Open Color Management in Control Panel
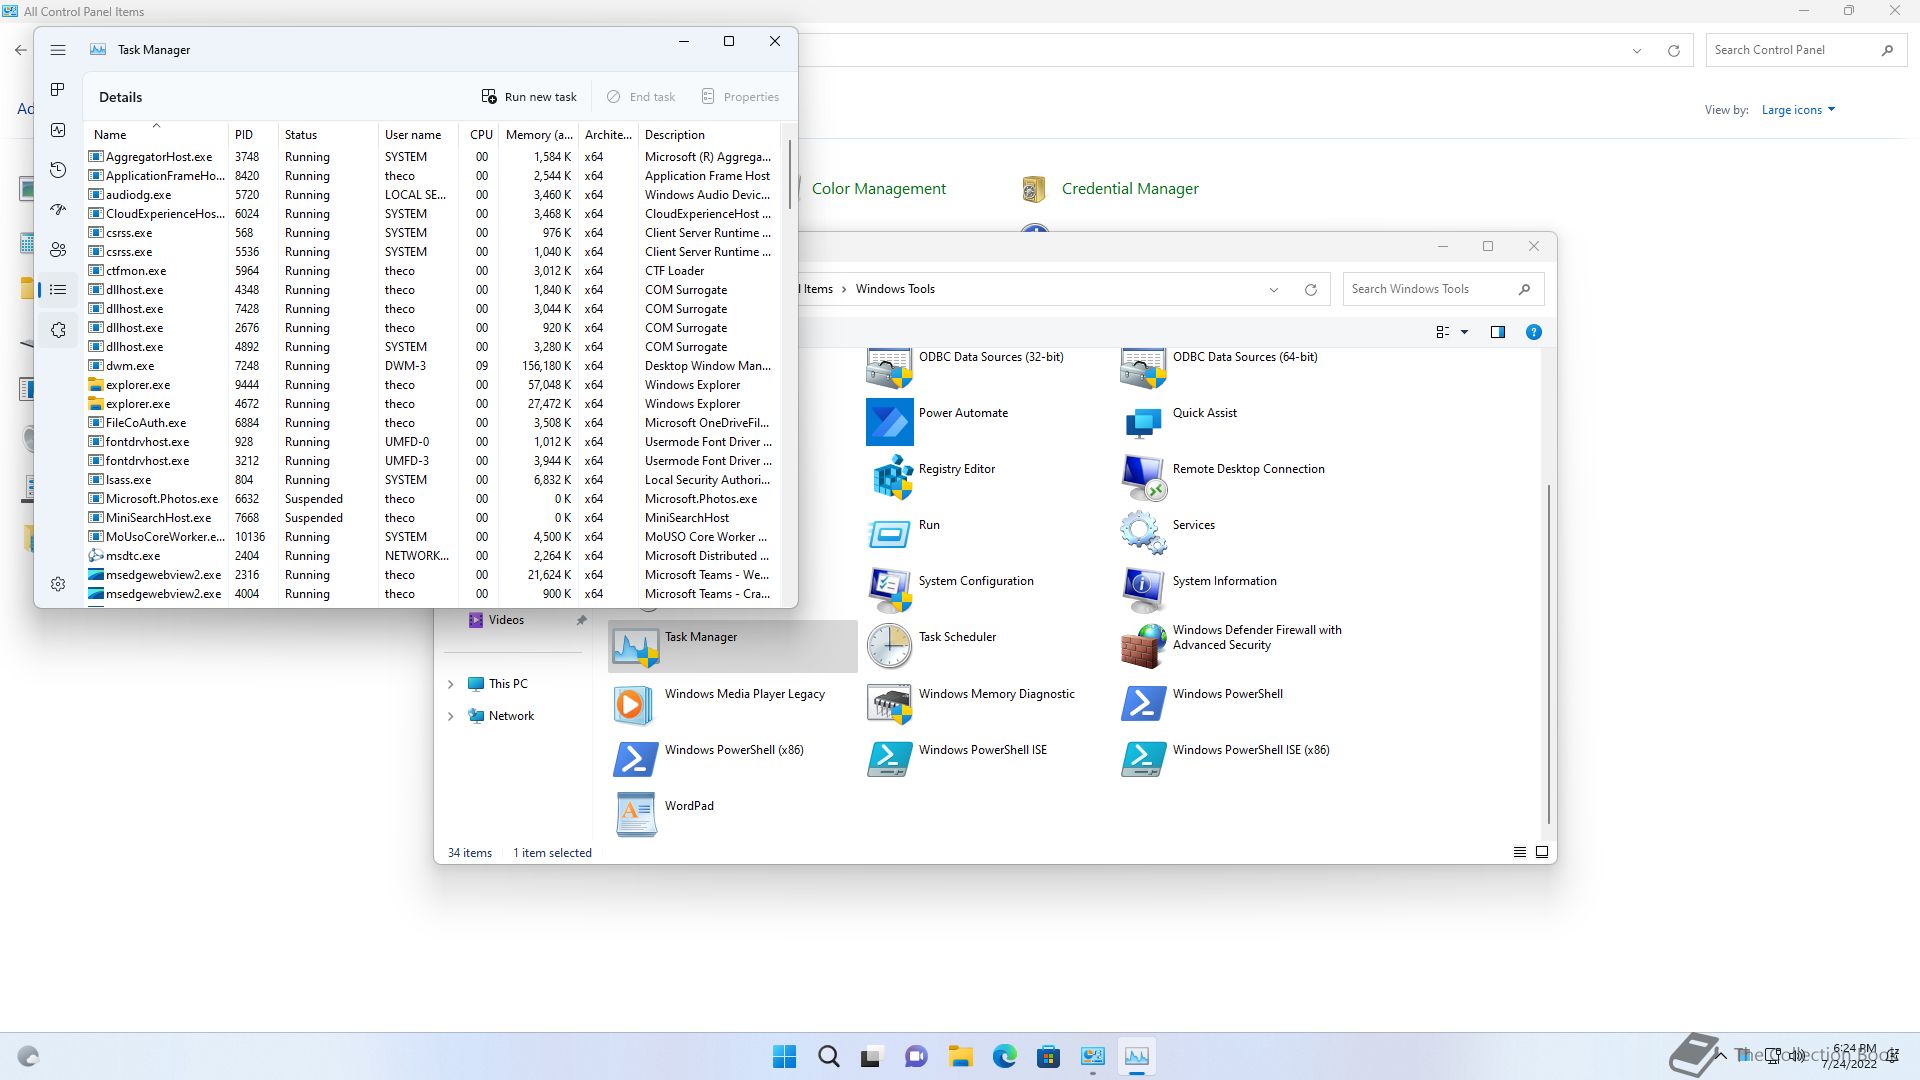This screenshot has width=1920, height=1080. pyautogui.click(x=878, y=189)
